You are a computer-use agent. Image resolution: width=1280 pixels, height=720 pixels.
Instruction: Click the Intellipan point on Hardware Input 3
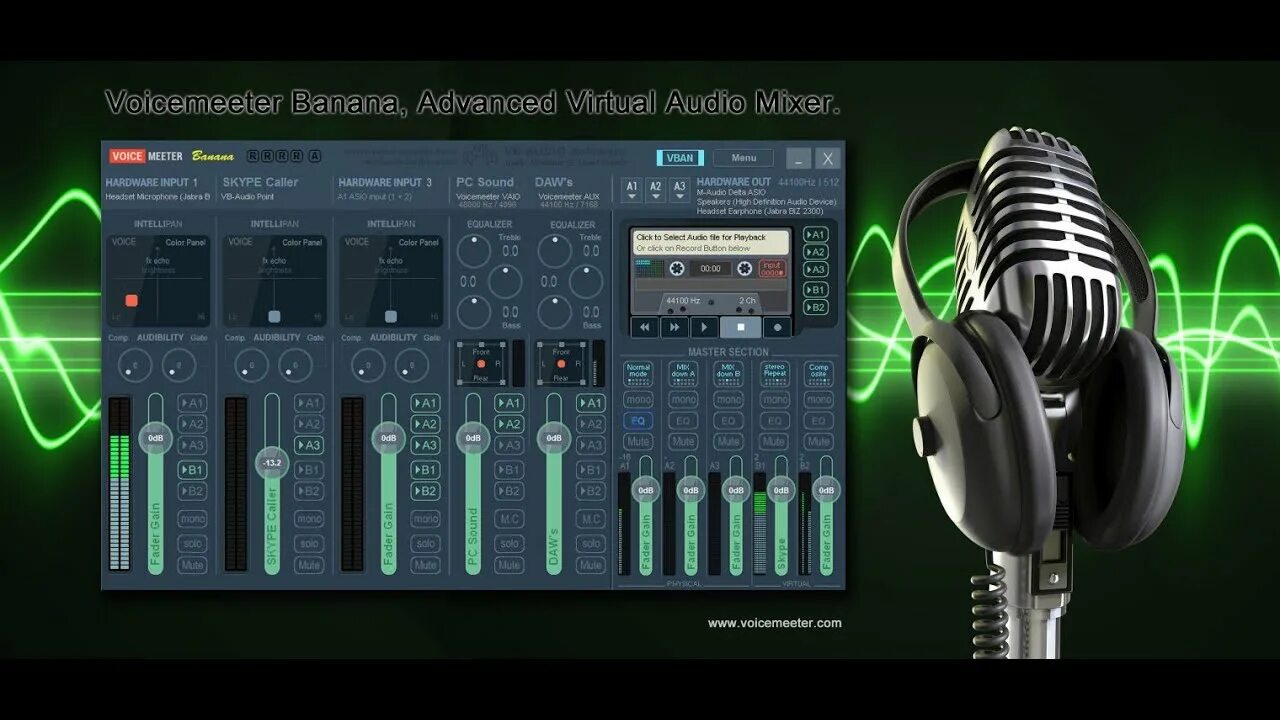coord(391,316)
